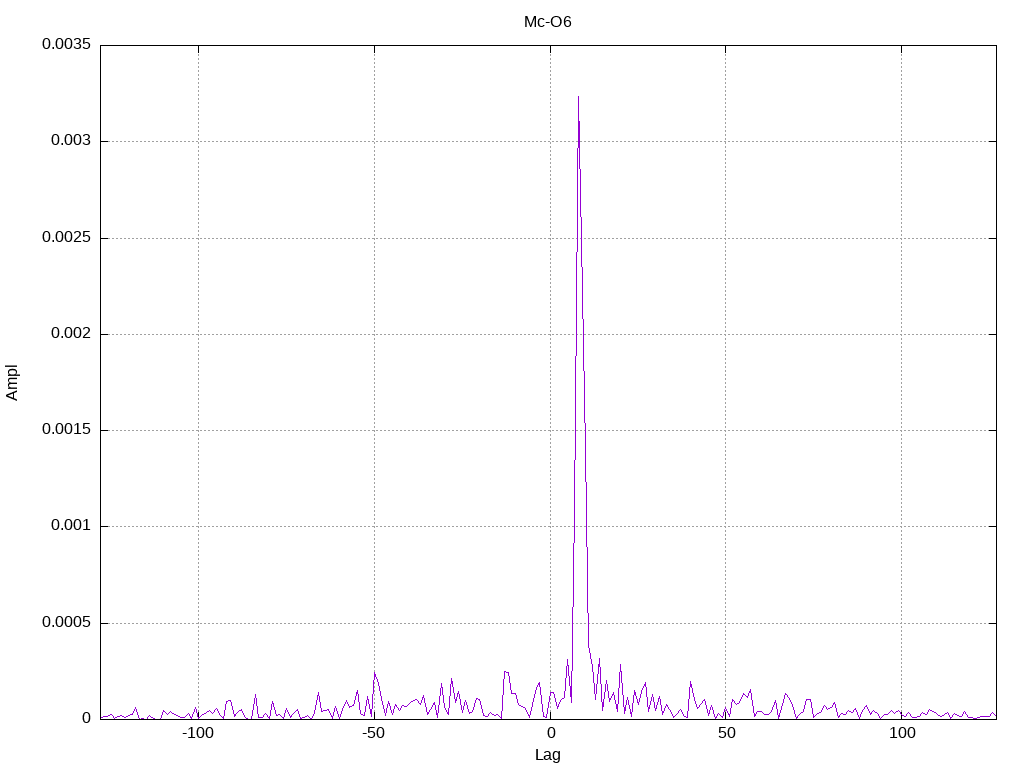The image size is (1024, 768).
Task: Click the small peak near lag -50
Action: [x=375, y=673]
